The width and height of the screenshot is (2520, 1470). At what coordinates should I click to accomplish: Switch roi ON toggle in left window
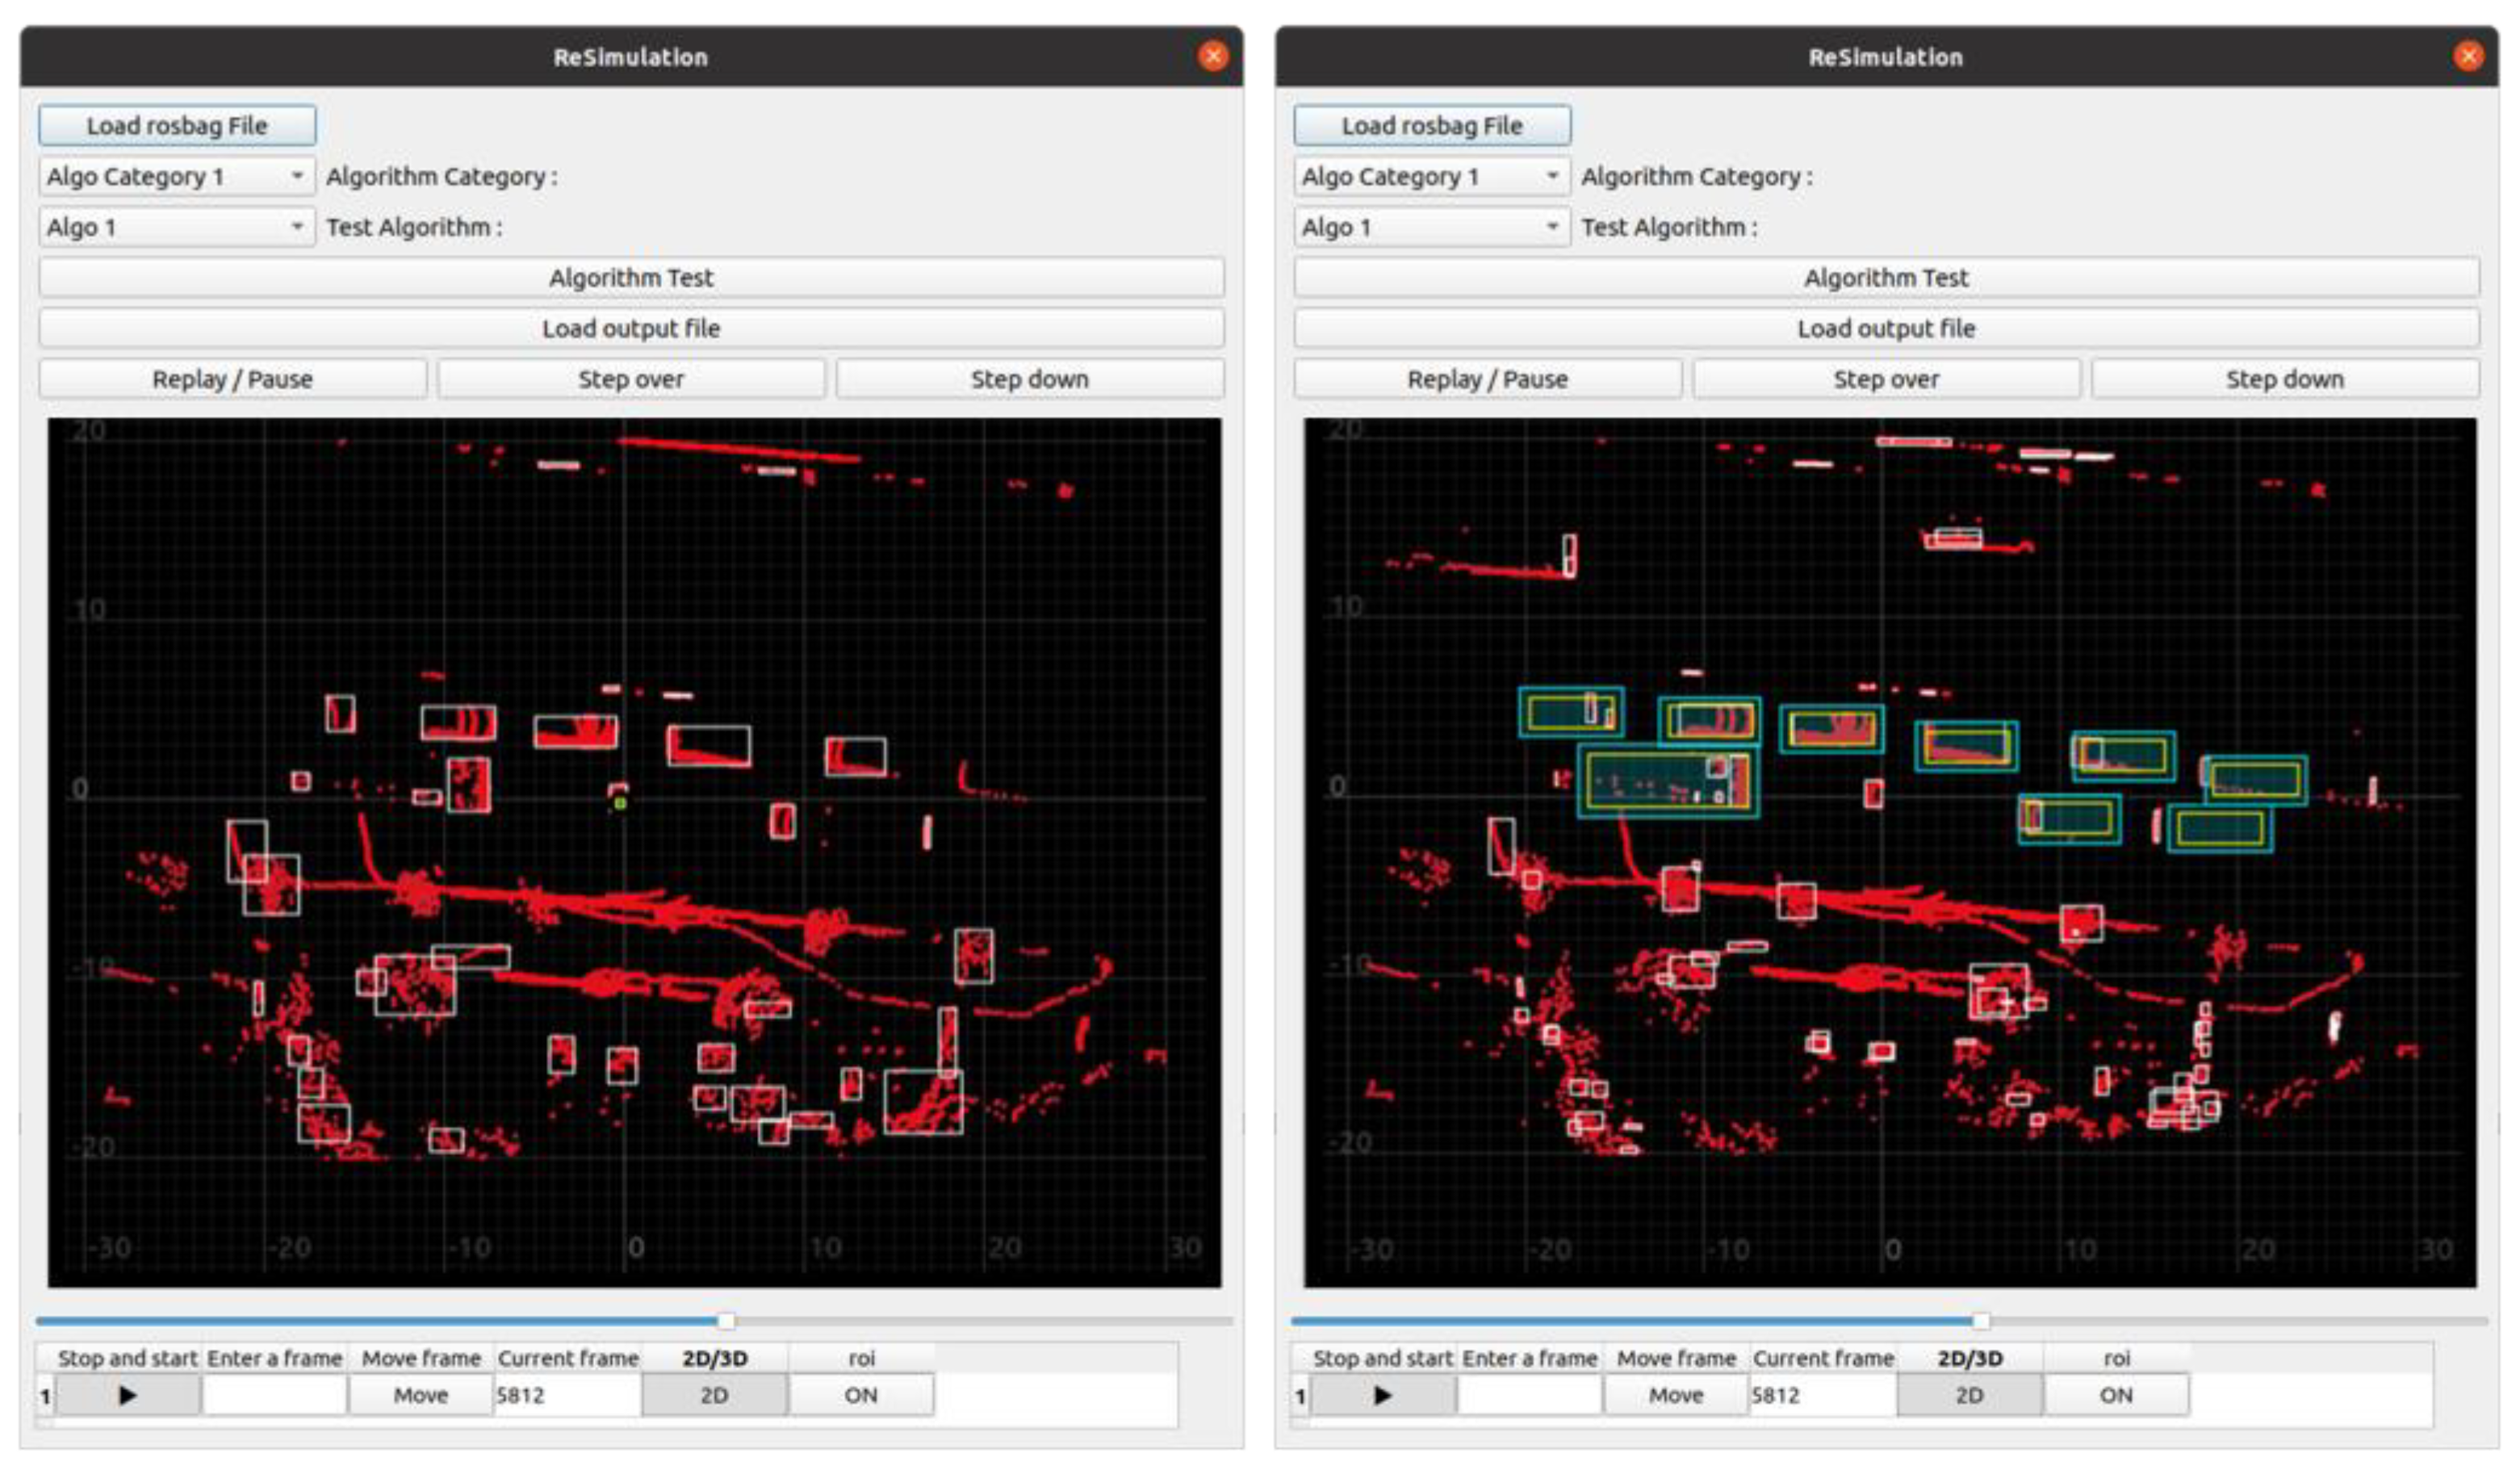coord(861,1395)
